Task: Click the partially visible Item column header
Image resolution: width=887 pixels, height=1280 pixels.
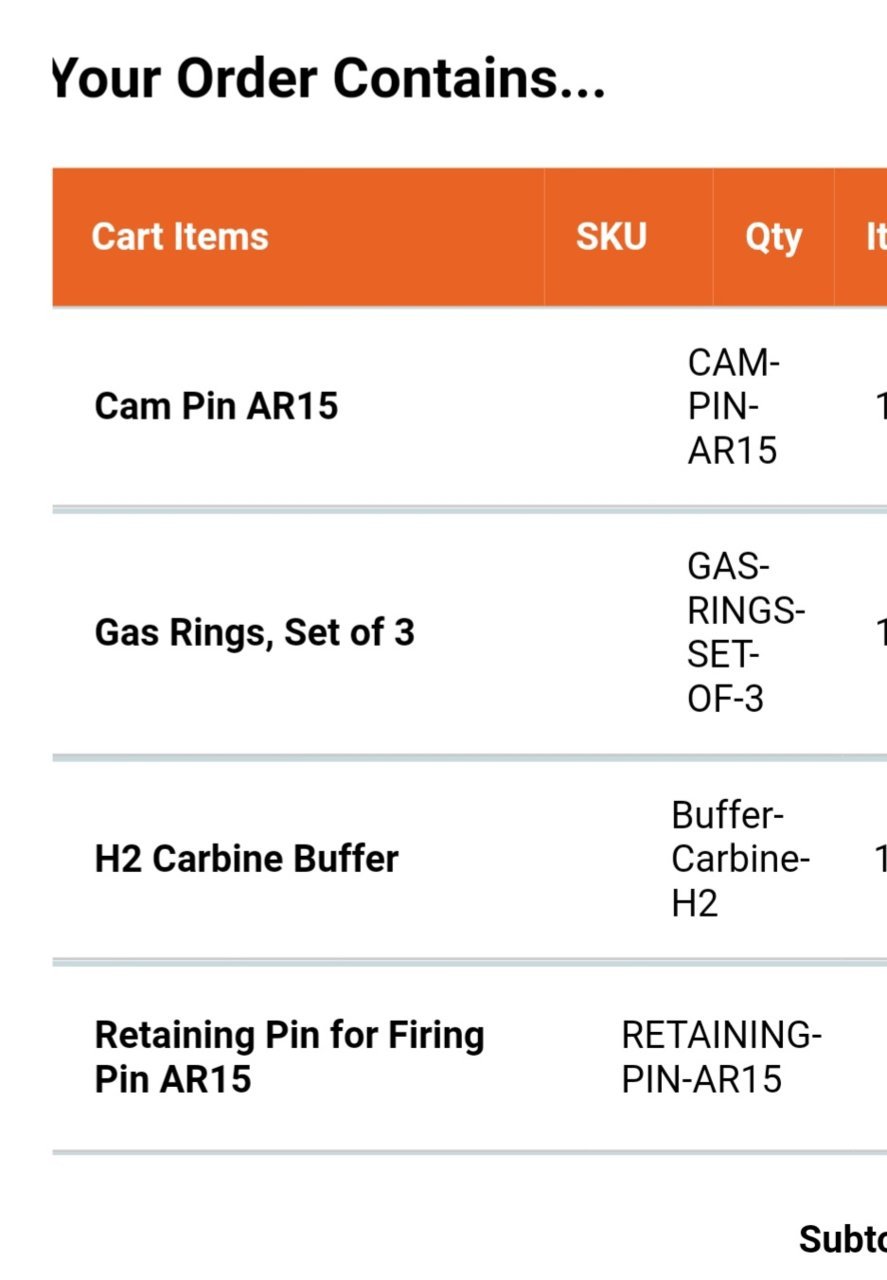Action: [876, 237]
